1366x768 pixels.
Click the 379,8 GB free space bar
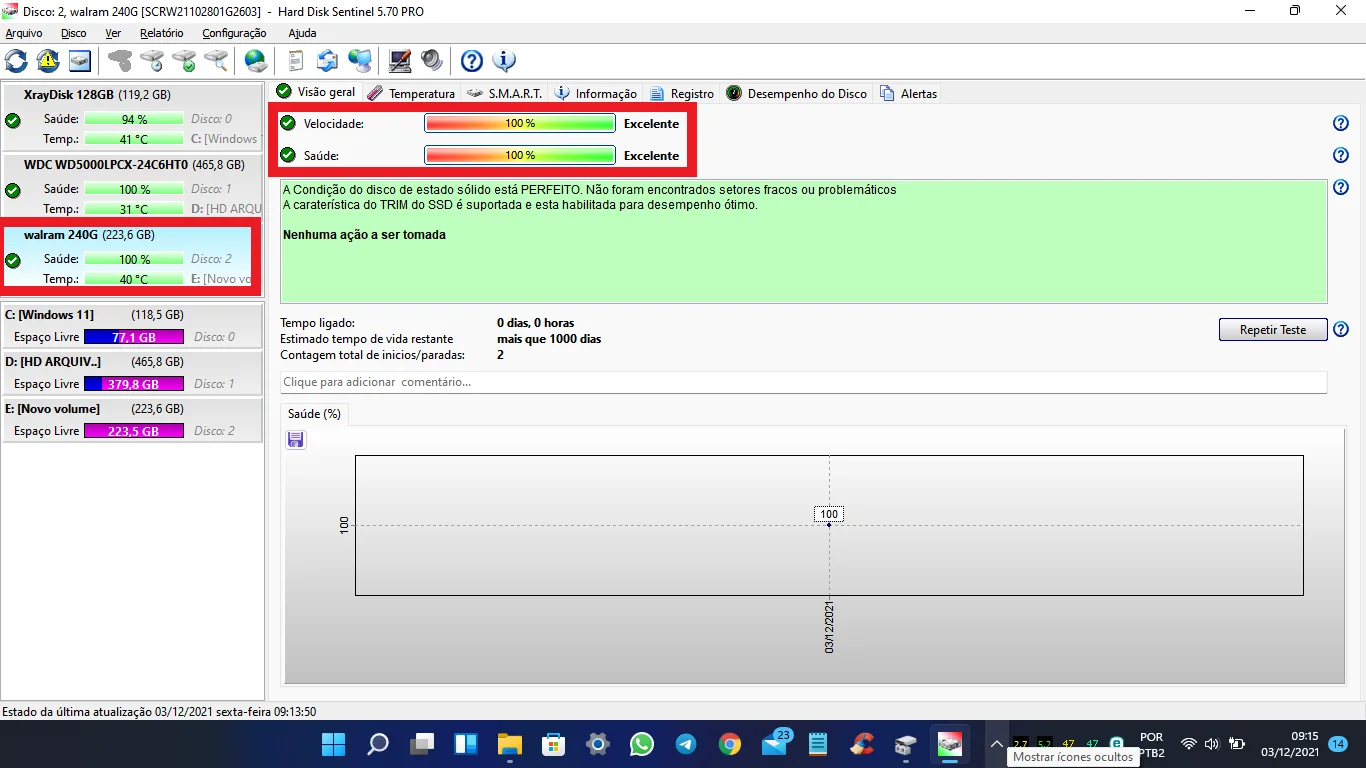click(x=134, y=384)
